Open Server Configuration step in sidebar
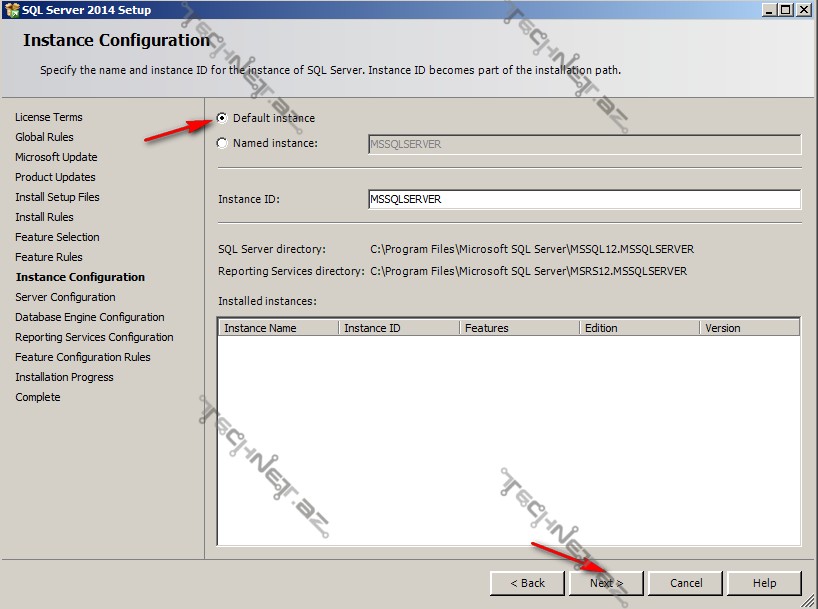Image resolution: width=818 pixels, height=609 pixels. 65,297
